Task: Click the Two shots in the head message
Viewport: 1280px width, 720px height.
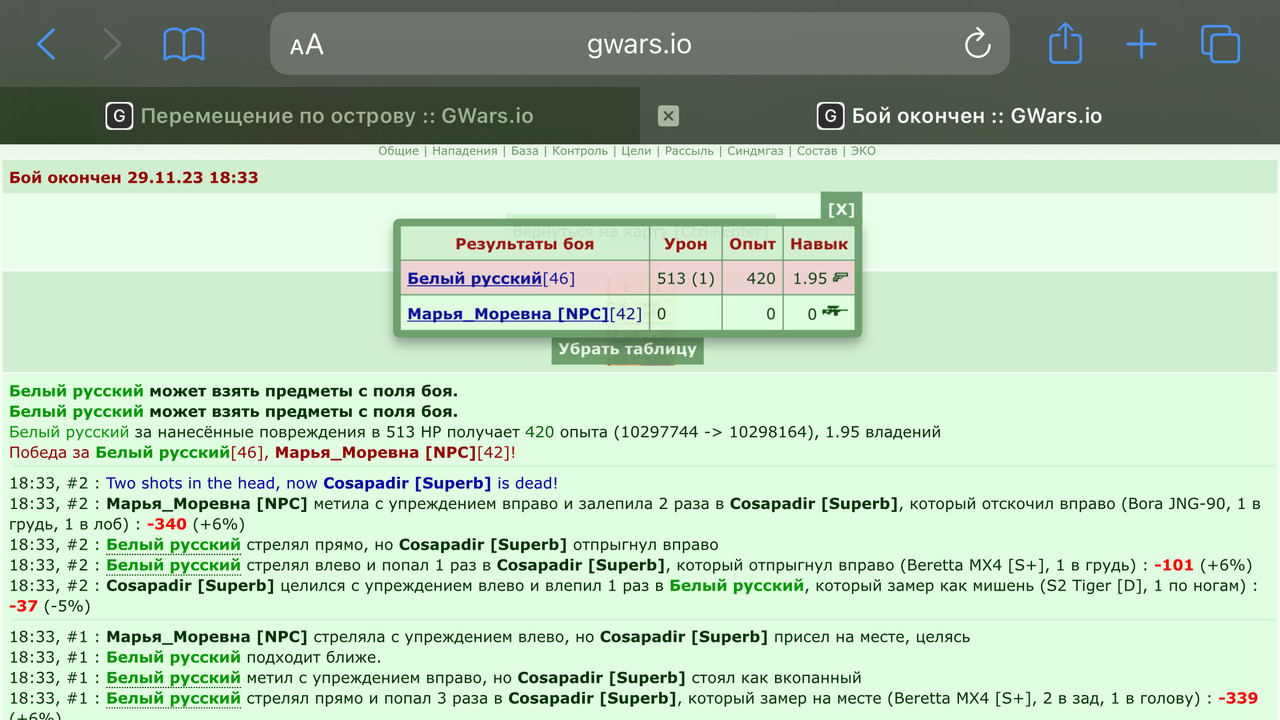Action: pos(332,484)
